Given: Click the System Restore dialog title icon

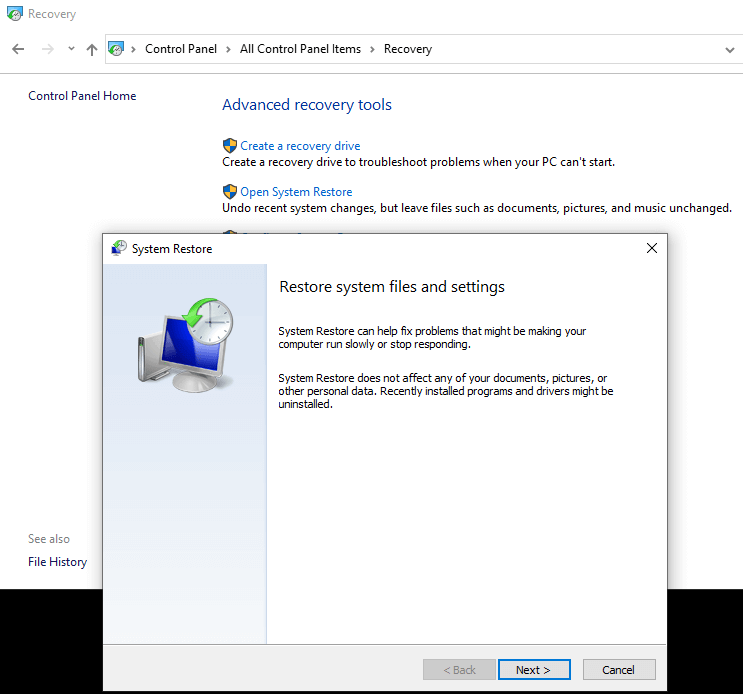Looking at the screenshot, I should pyautogui.click(x=119, y=248).
